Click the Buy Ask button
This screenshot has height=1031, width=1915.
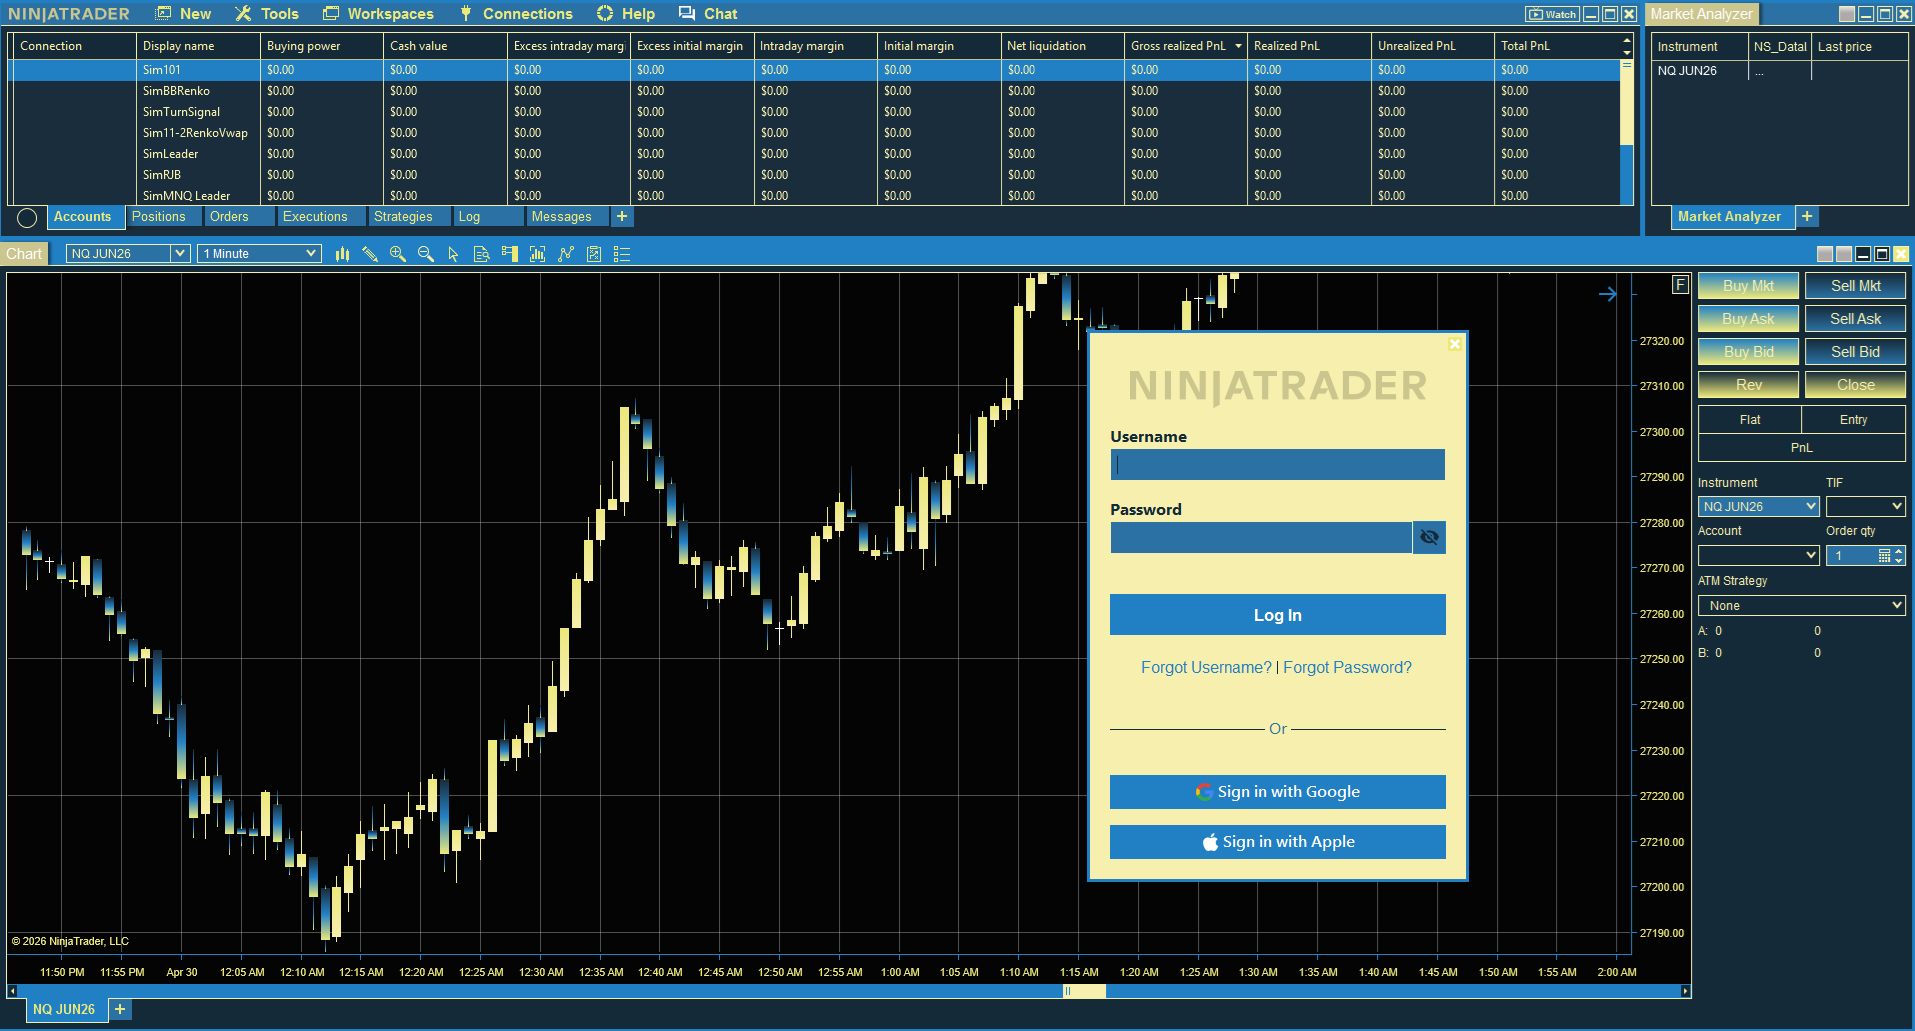point(1748,319)
